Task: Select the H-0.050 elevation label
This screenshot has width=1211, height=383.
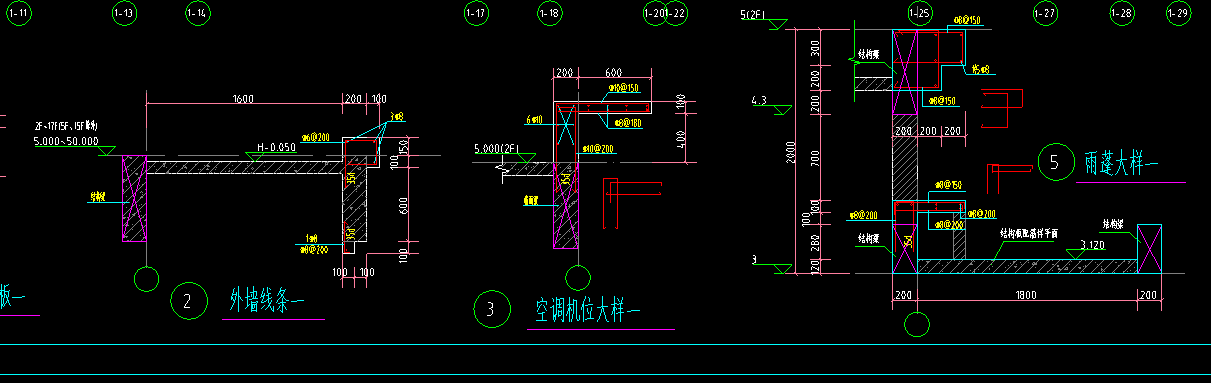Action: click(x=275, y=148)
